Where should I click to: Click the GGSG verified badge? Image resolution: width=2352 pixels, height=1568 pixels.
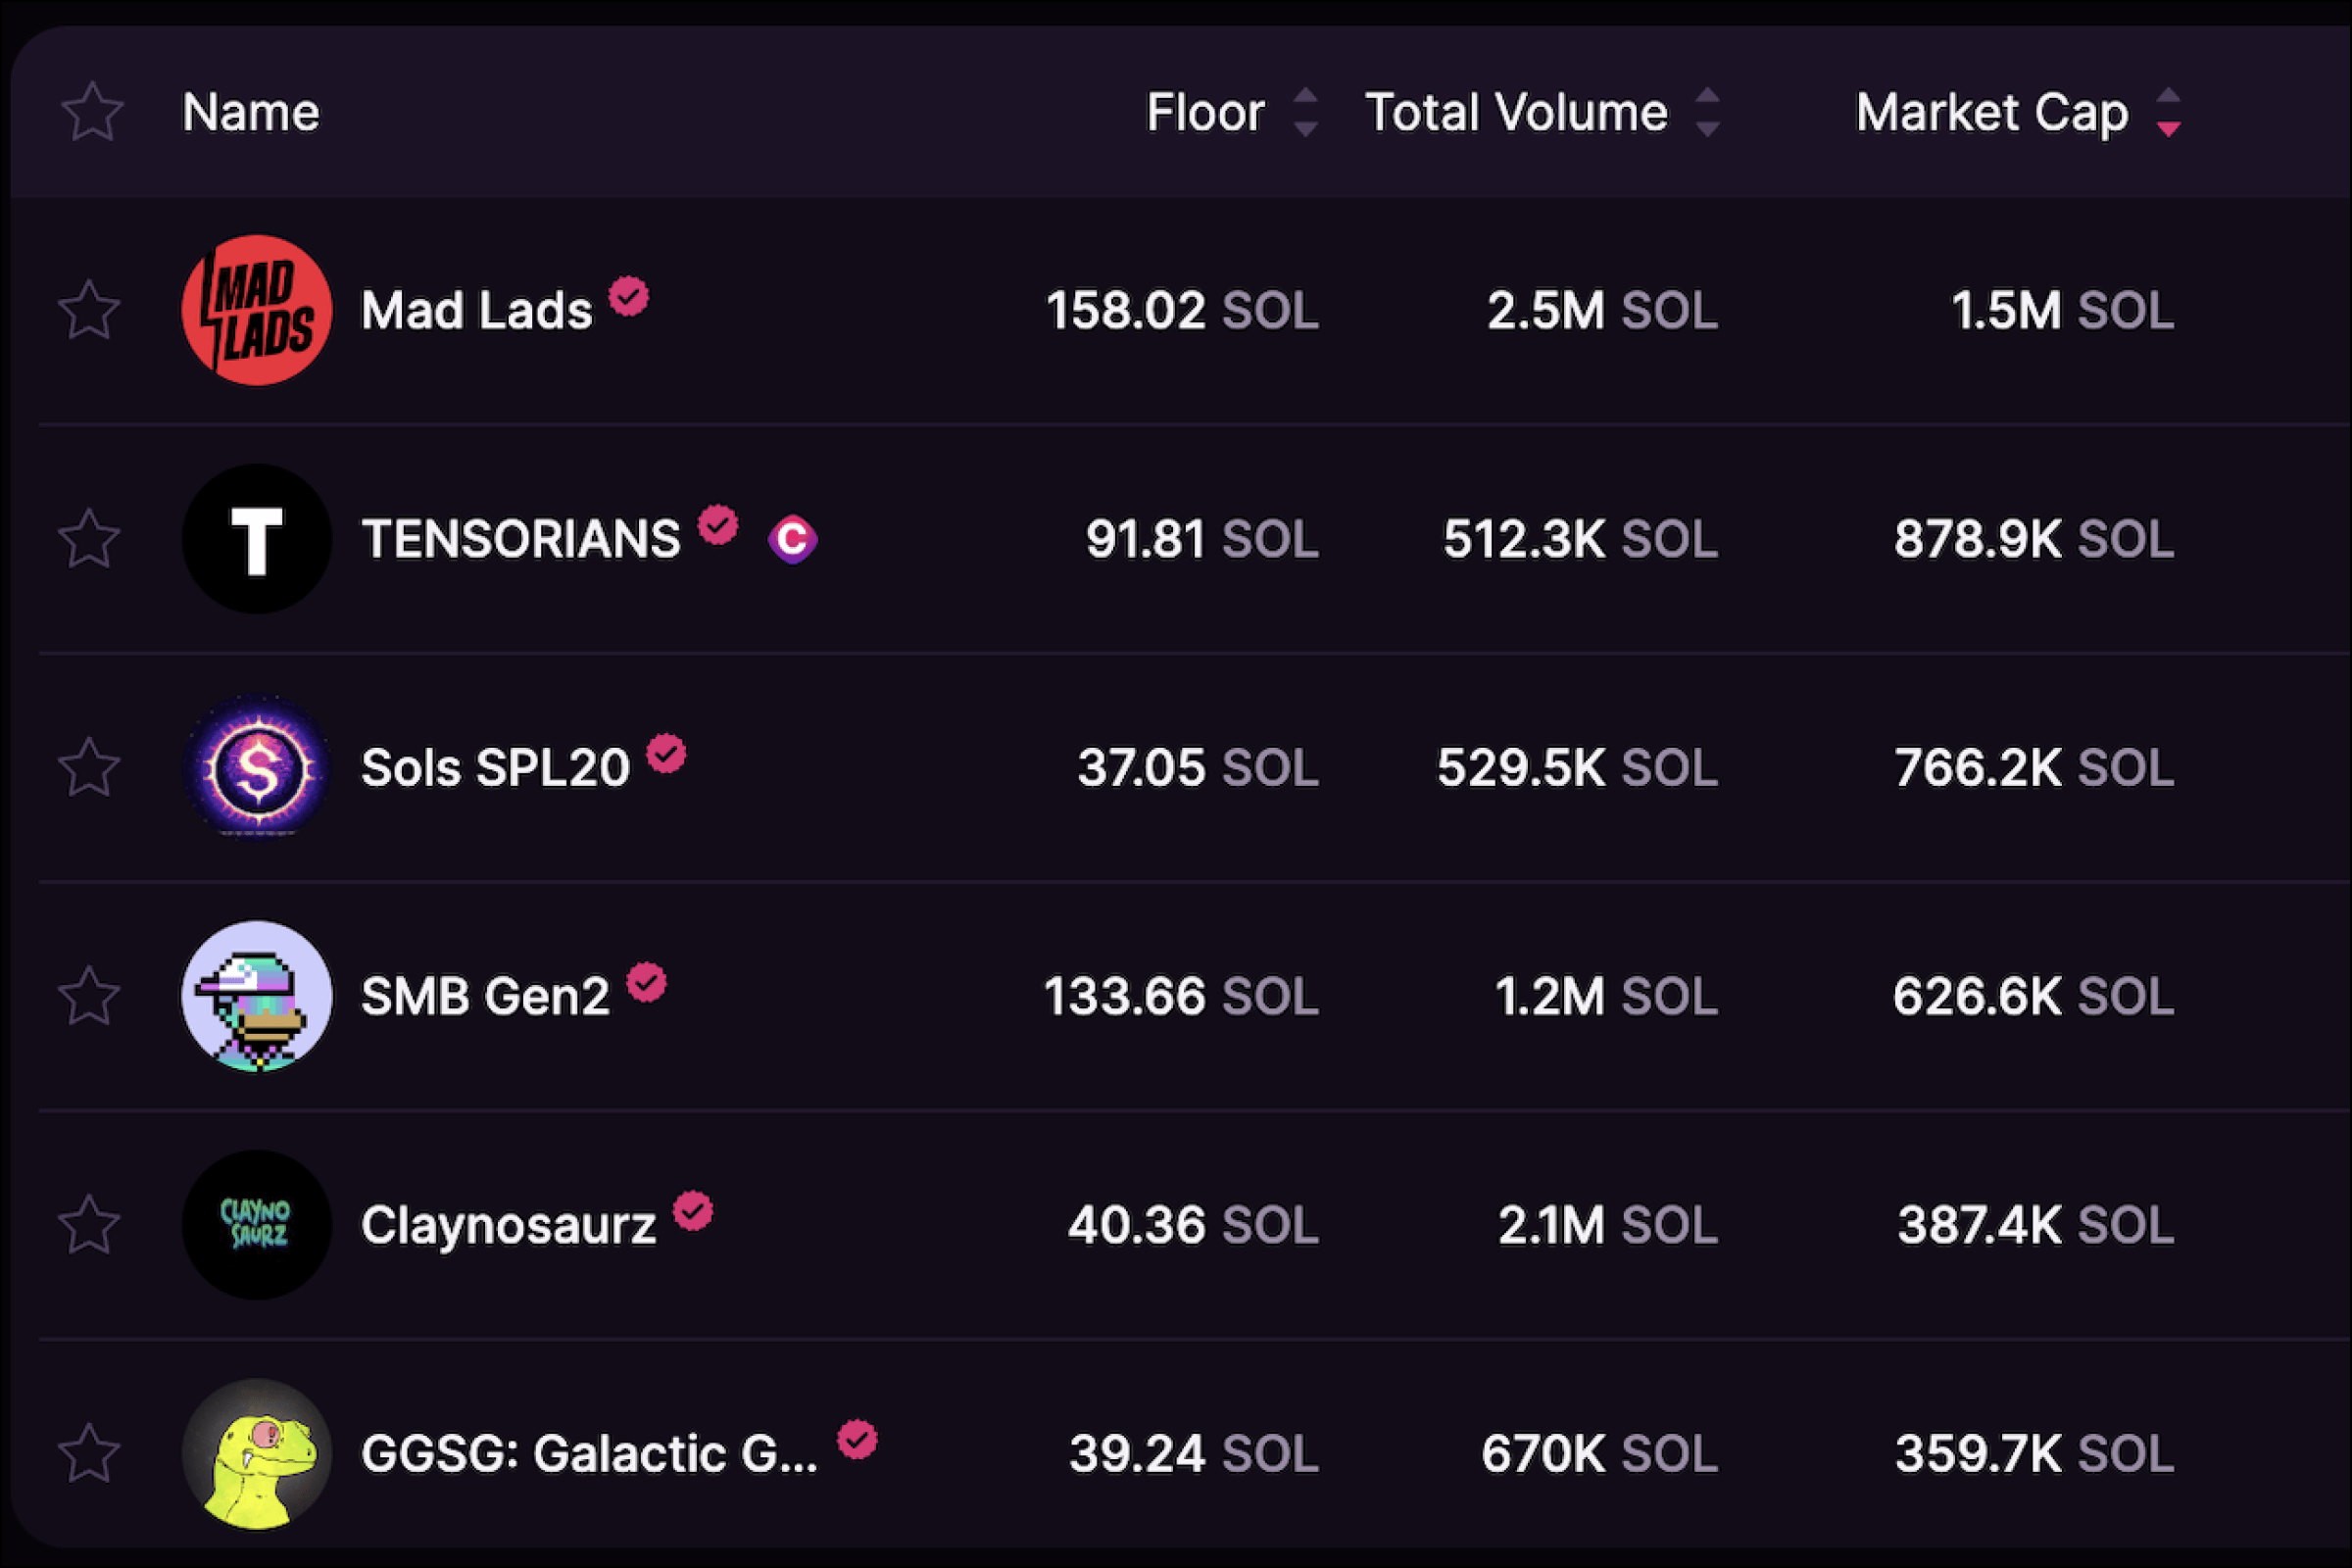click(x=857, y=1440)
